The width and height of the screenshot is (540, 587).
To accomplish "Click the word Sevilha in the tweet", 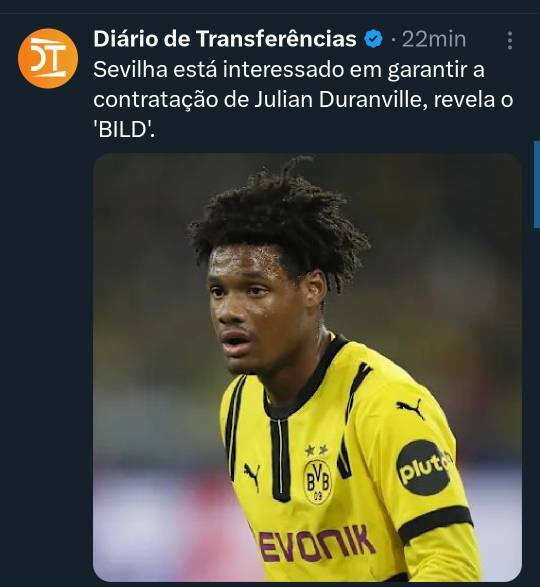I will (130, 69).
